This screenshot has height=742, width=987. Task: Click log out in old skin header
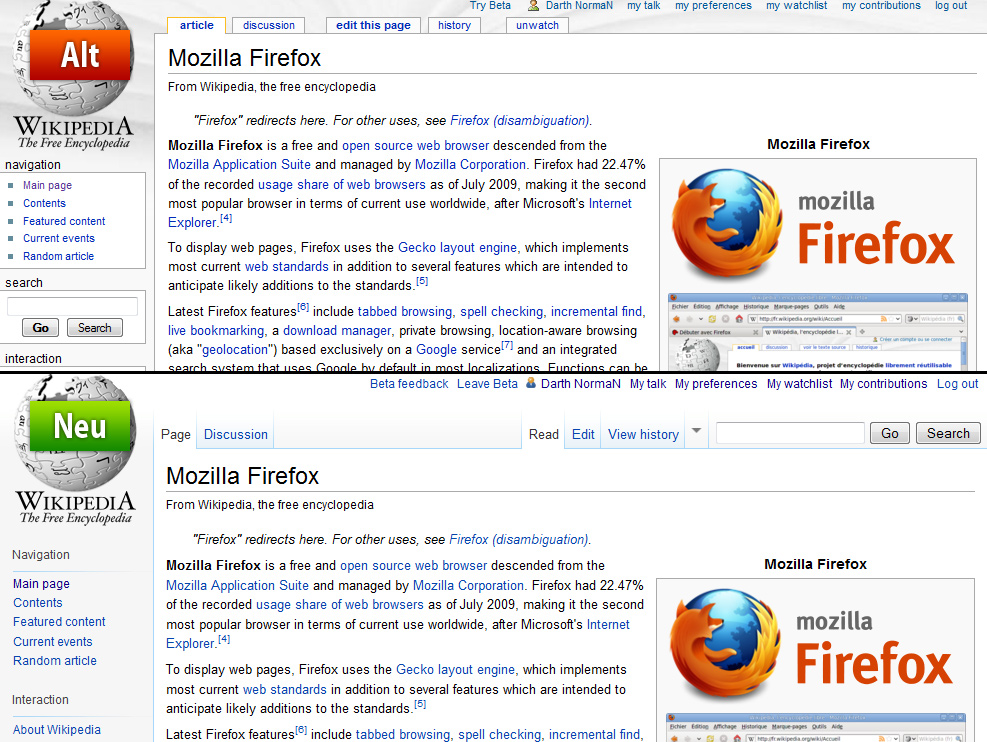pyautogui.click(x=951, y=6)
